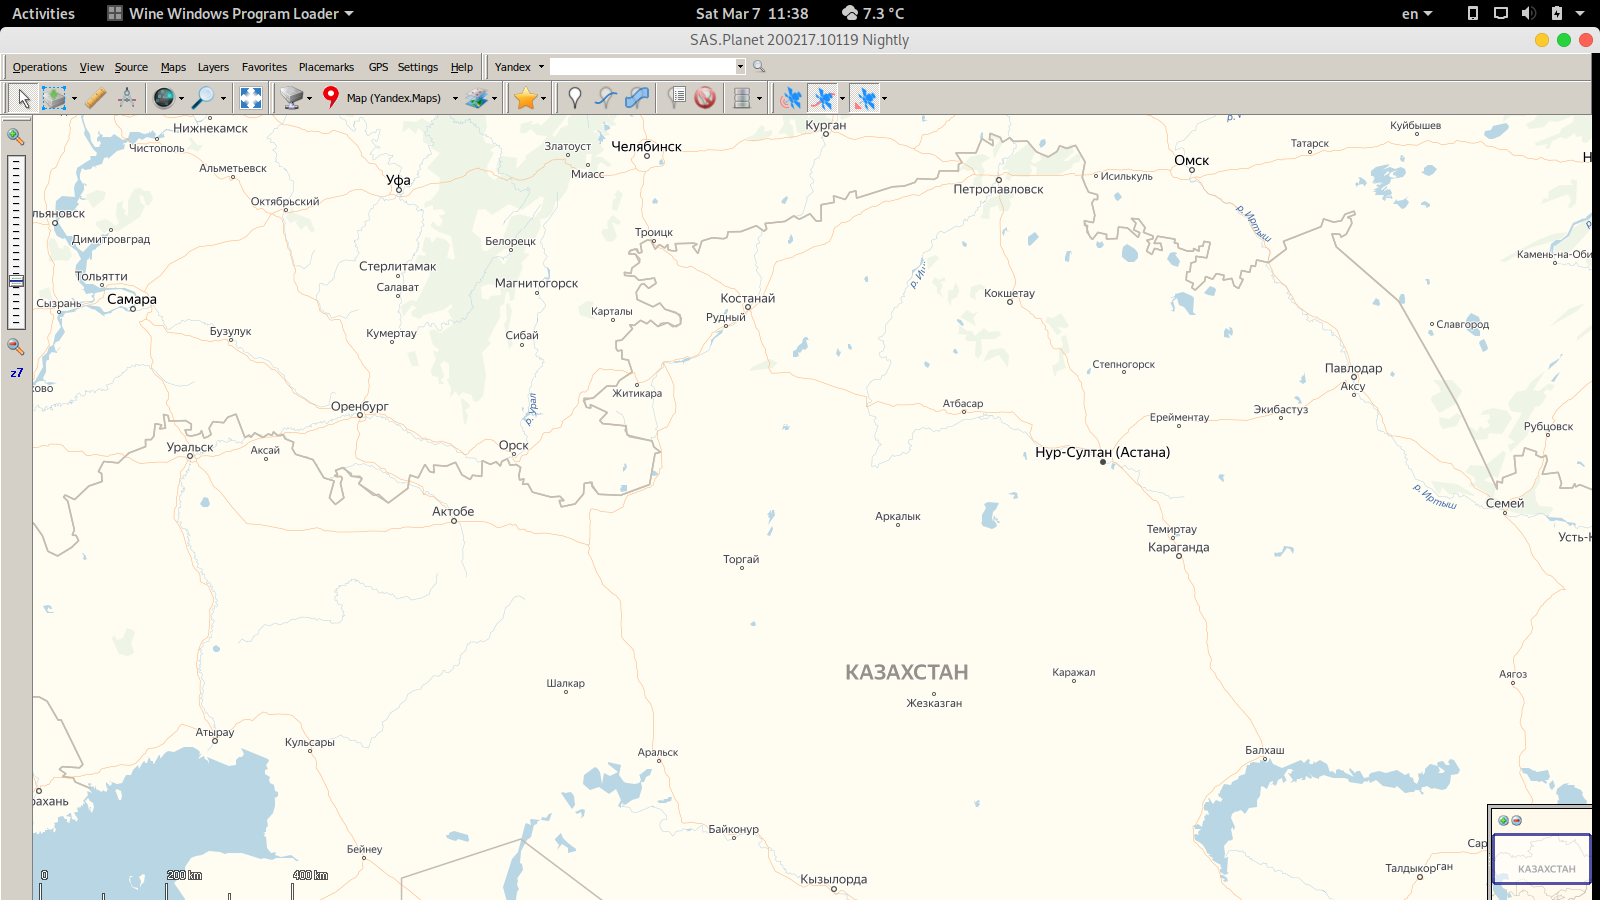Select the ruler distance measurement tool
1600x900 pixels.
[x=95, y=98]
